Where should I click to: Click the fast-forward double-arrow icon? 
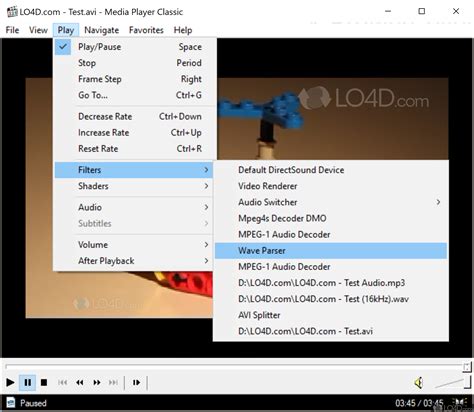97,382
